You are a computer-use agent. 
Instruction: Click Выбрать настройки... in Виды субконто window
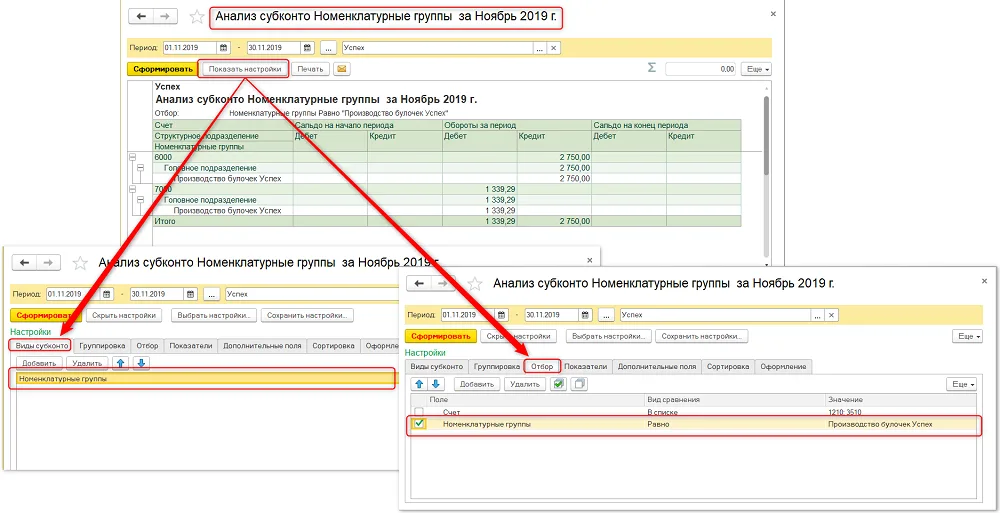(x=216, y=315)
